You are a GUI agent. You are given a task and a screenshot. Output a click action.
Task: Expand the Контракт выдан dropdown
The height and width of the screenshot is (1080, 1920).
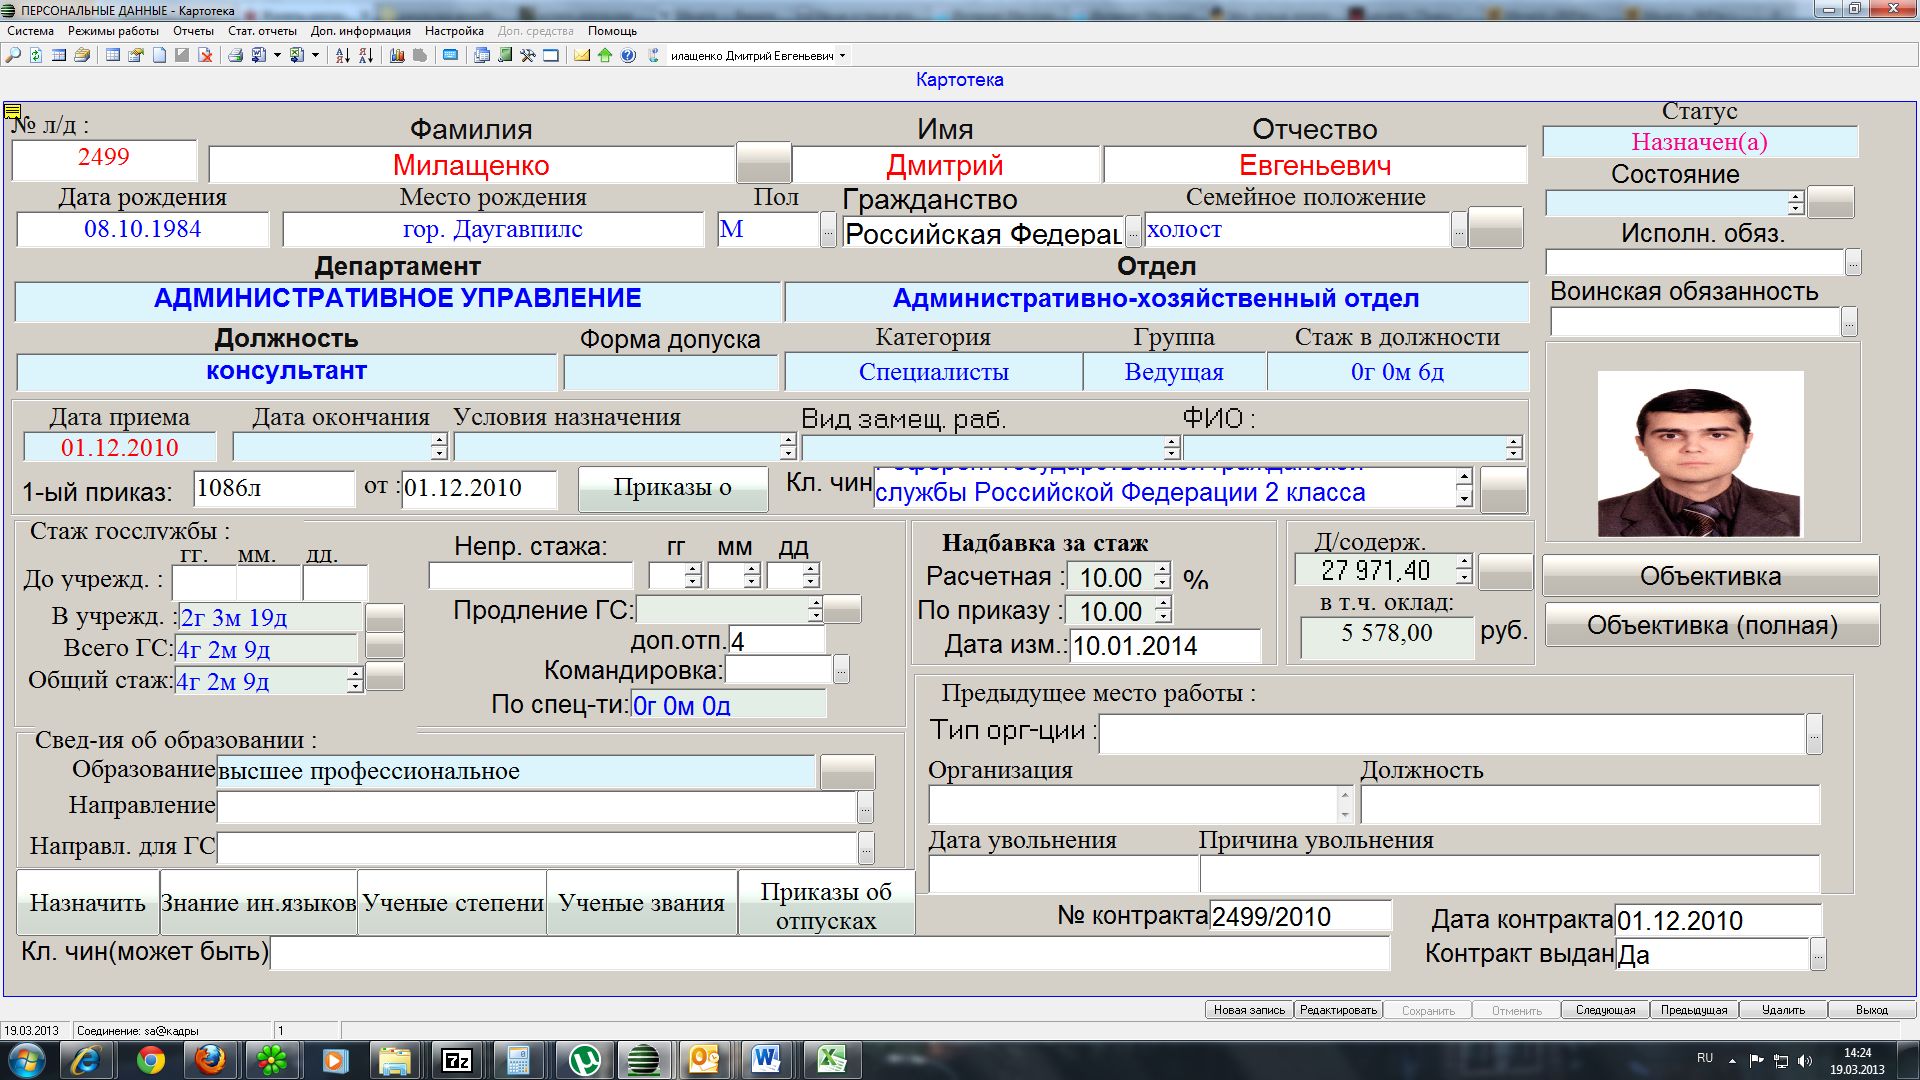click(1818, 954)
